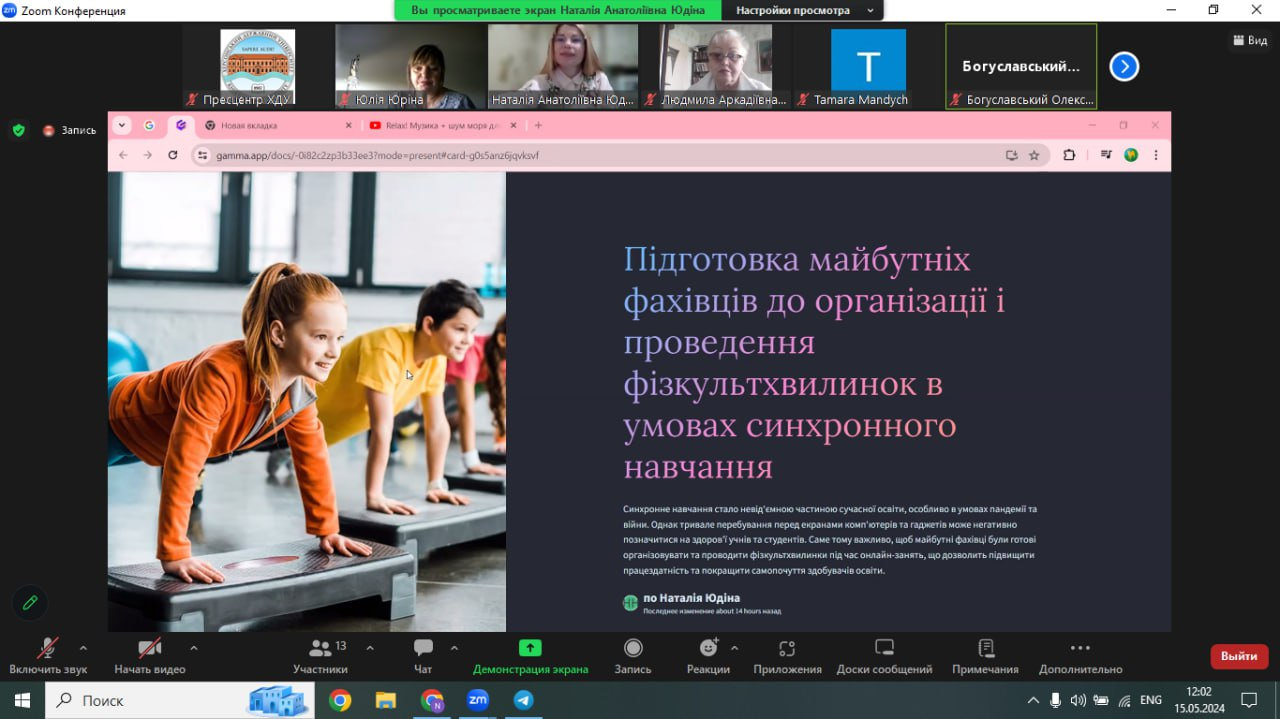The width and height of the screenshot is (1280, 719).
Task: Open Доски сообщений whiteboards
Action: coord(884,656)
